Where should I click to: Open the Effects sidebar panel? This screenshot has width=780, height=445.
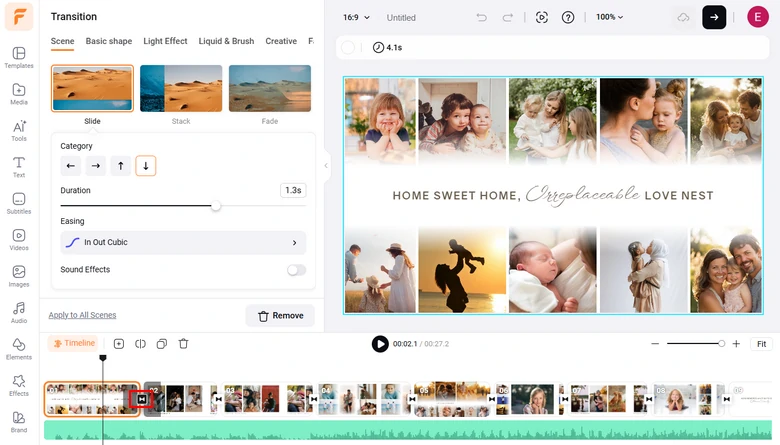[19, 385]
